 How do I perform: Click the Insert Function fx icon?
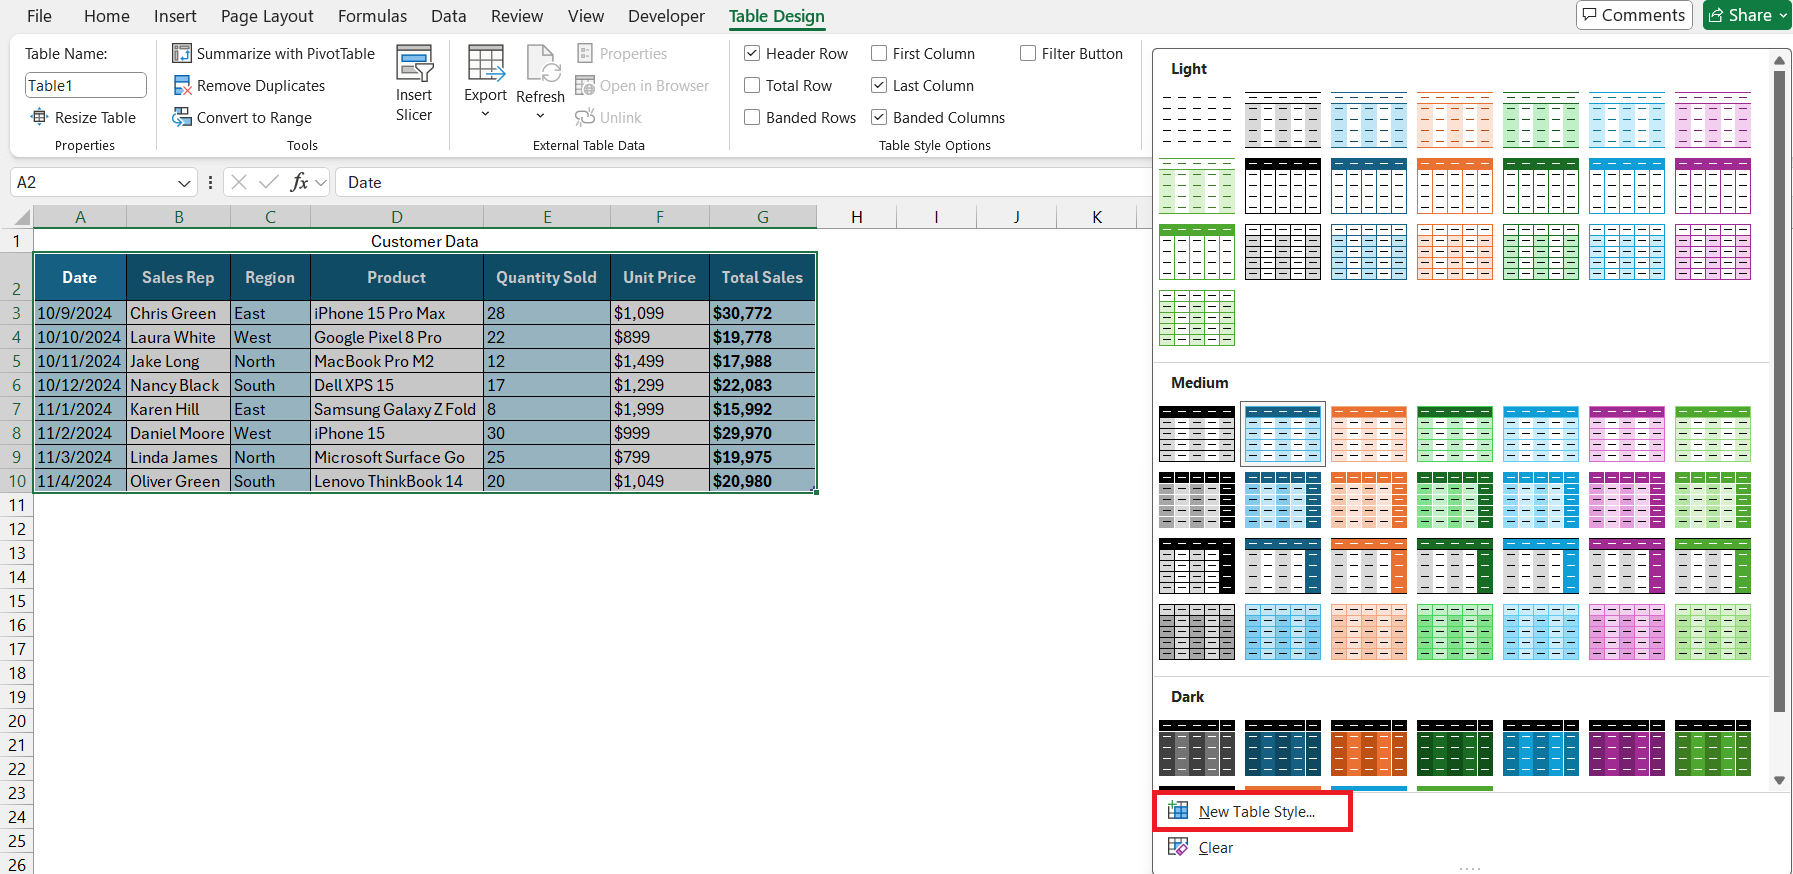(x=299, y=182)
